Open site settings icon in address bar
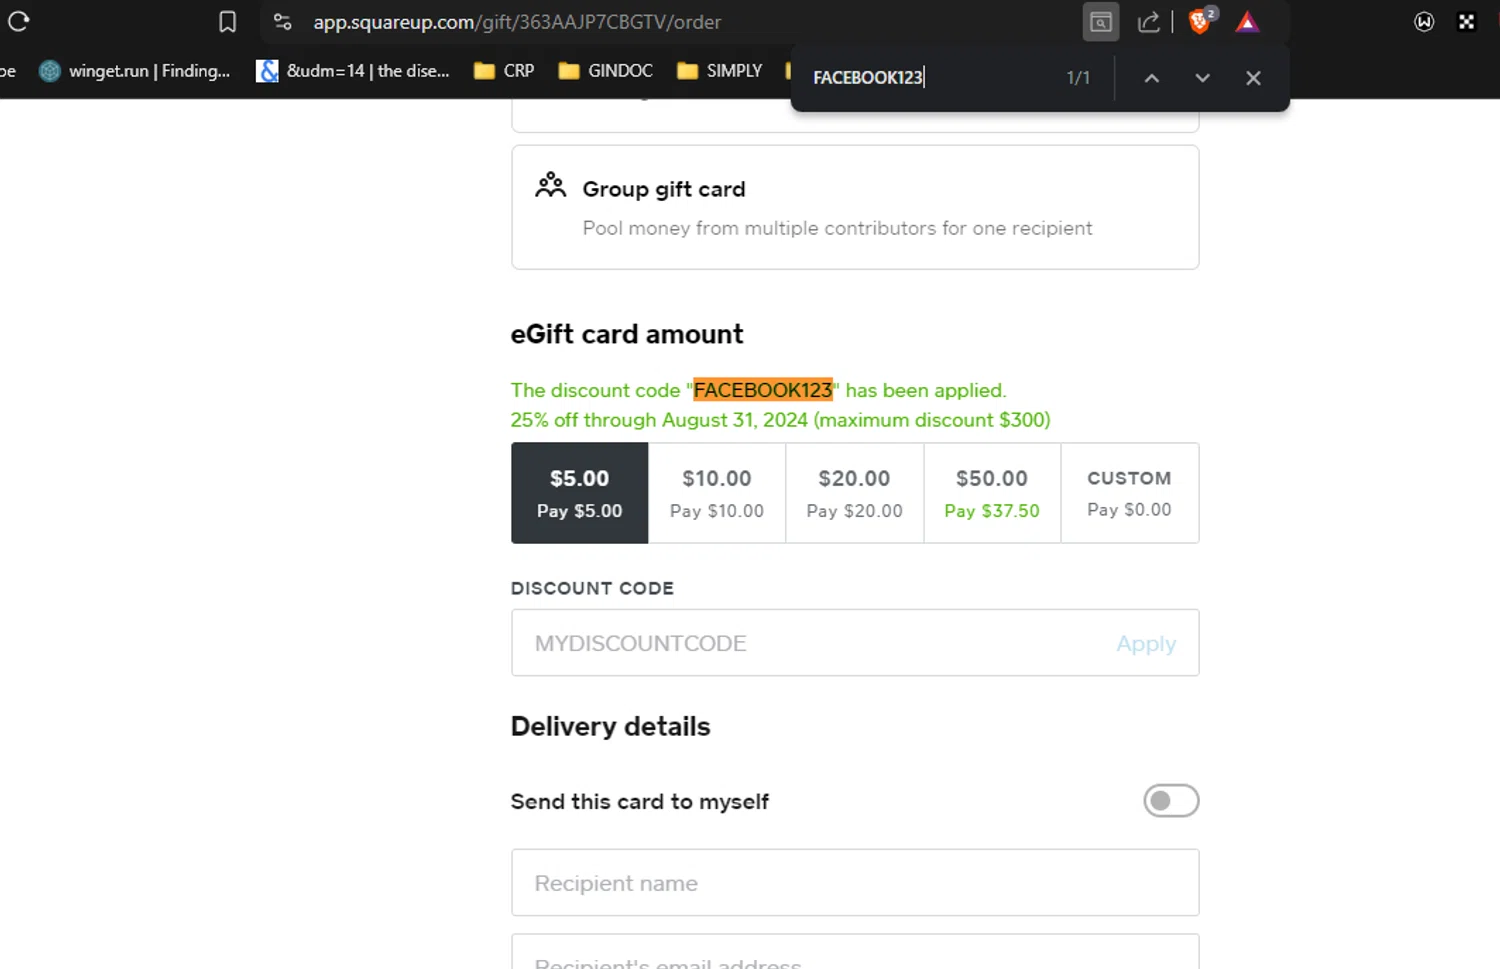Viewport: 1500px width, 969px height. click(283, 22)
